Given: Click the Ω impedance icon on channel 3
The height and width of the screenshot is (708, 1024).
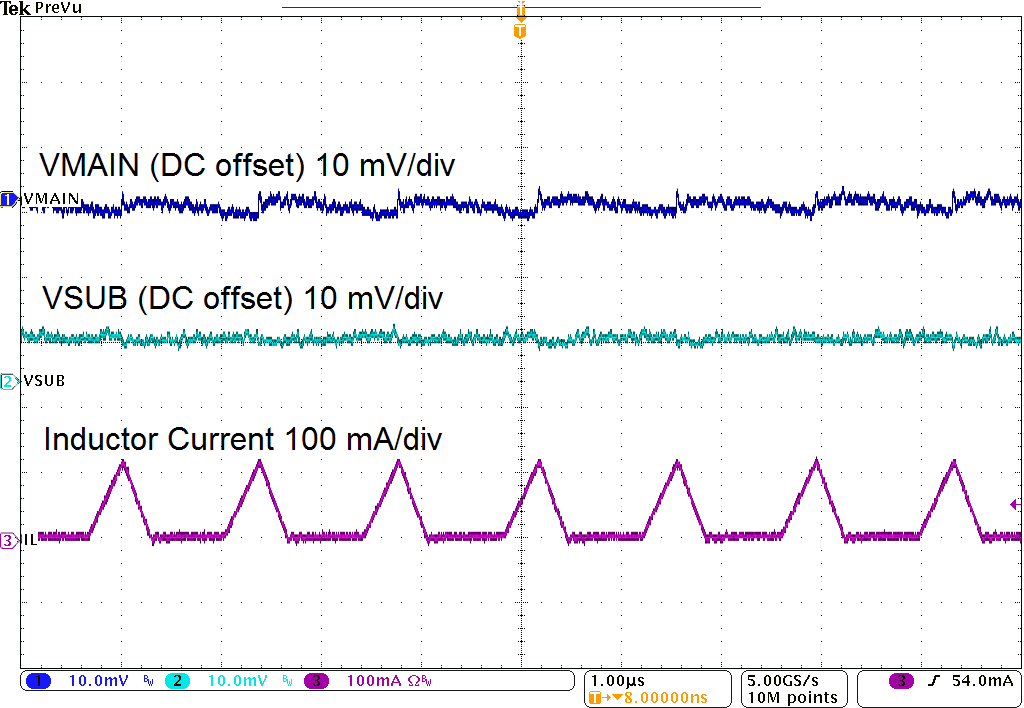Looking at the screenshot, I should [413, 680].
